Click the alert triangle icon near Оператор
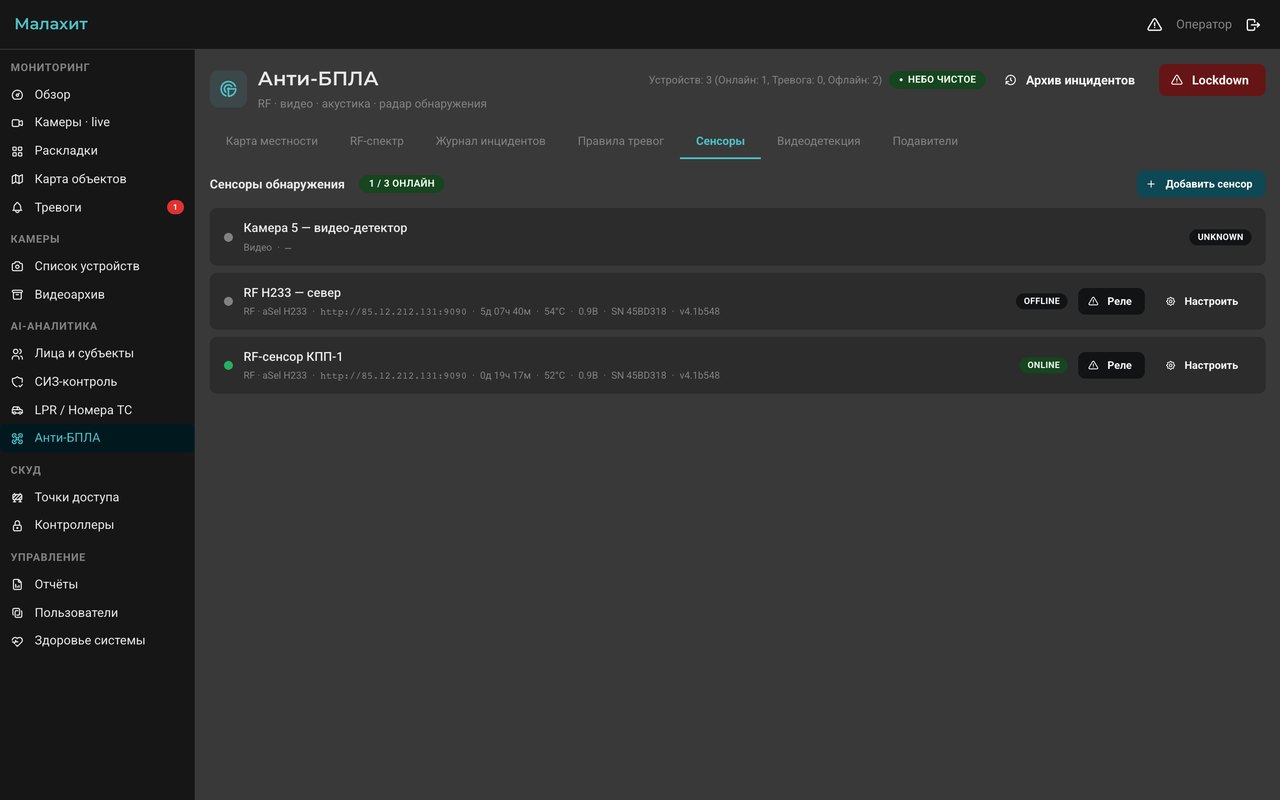 click(x=1154, y=24)
